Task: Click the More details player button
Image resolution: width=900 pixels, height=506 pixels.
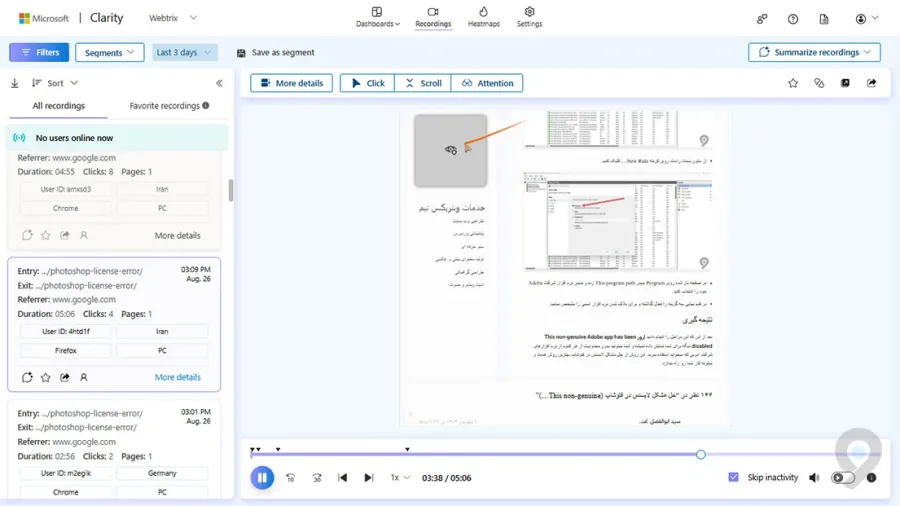Action: pyautogui.click(x=292, y=83)
